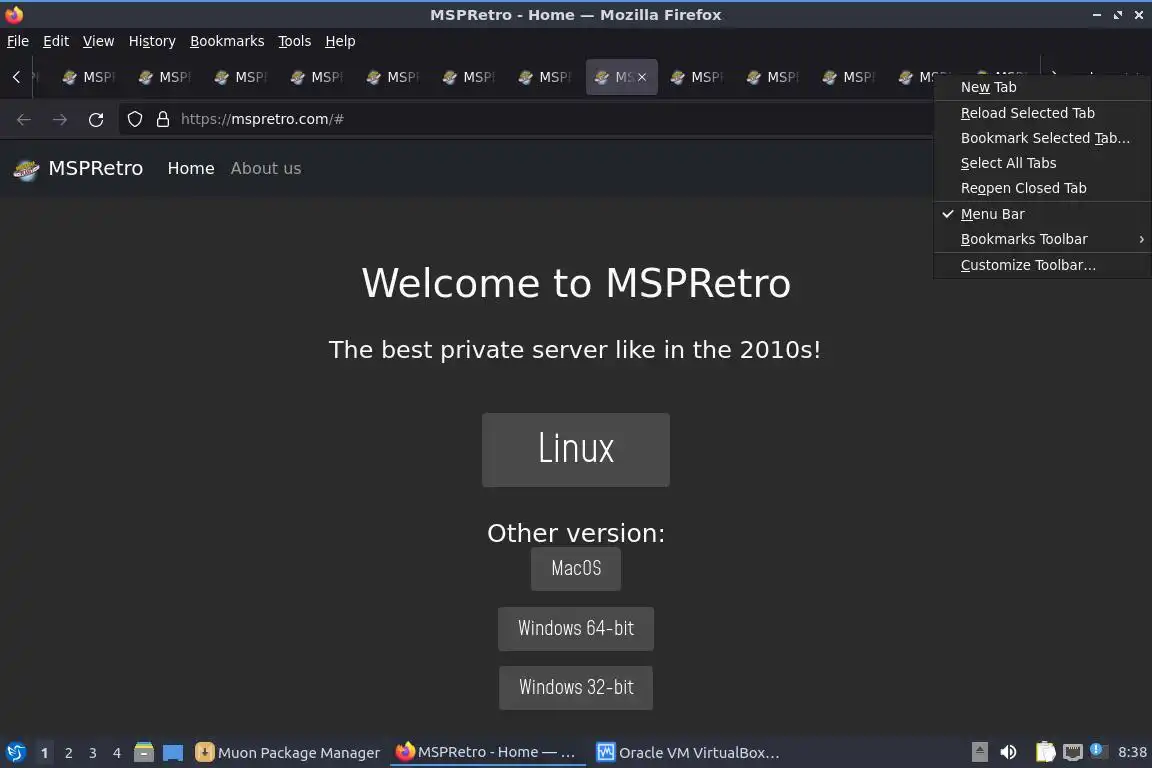Screen dimensions: 1152x768
Task: Open the Bookmarks menu
Action: (227, 41)
